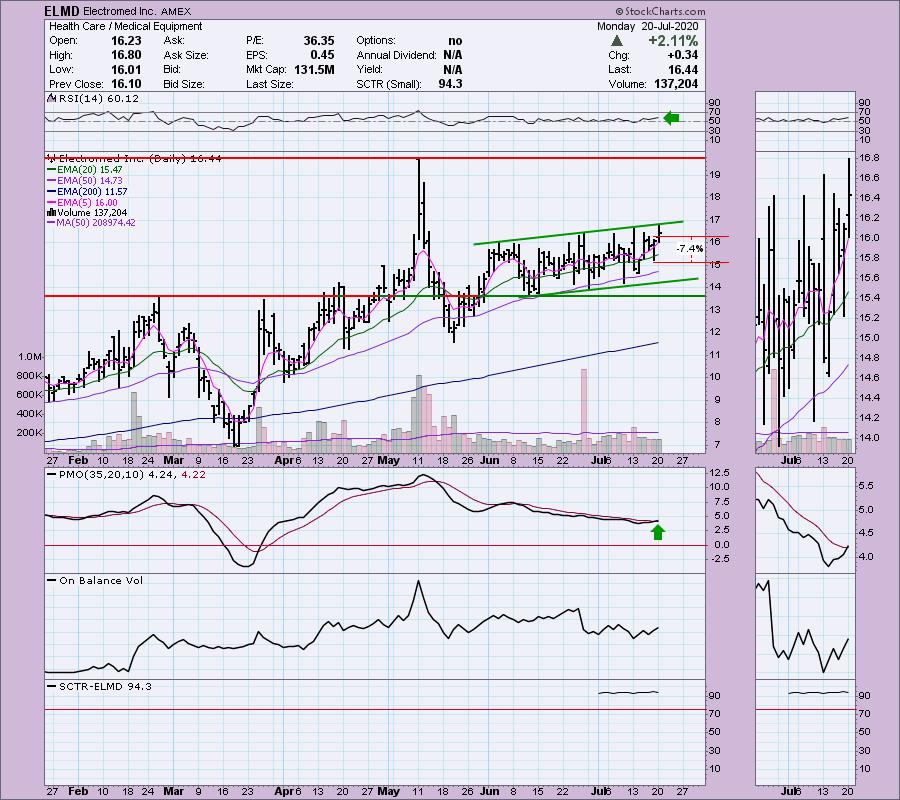Click the EMA(50) 14.73 legend entry
The image size is (900, 800).
click(89, 181)
